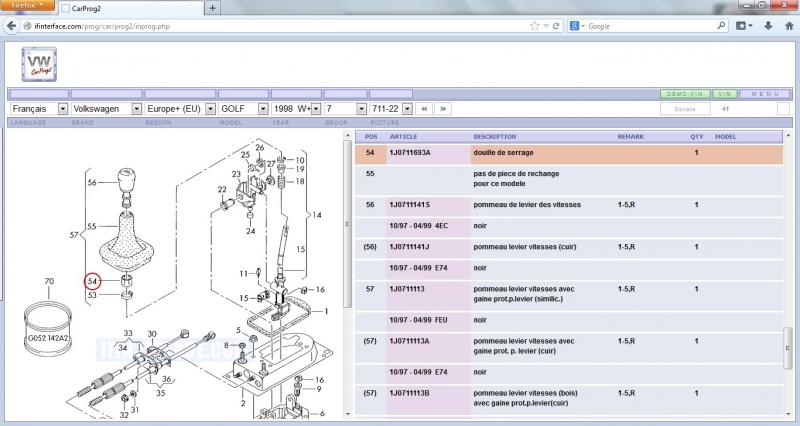The image size is (800, 426).
Task: Open the Firefox application menu
Action: (x=28, y=5)
